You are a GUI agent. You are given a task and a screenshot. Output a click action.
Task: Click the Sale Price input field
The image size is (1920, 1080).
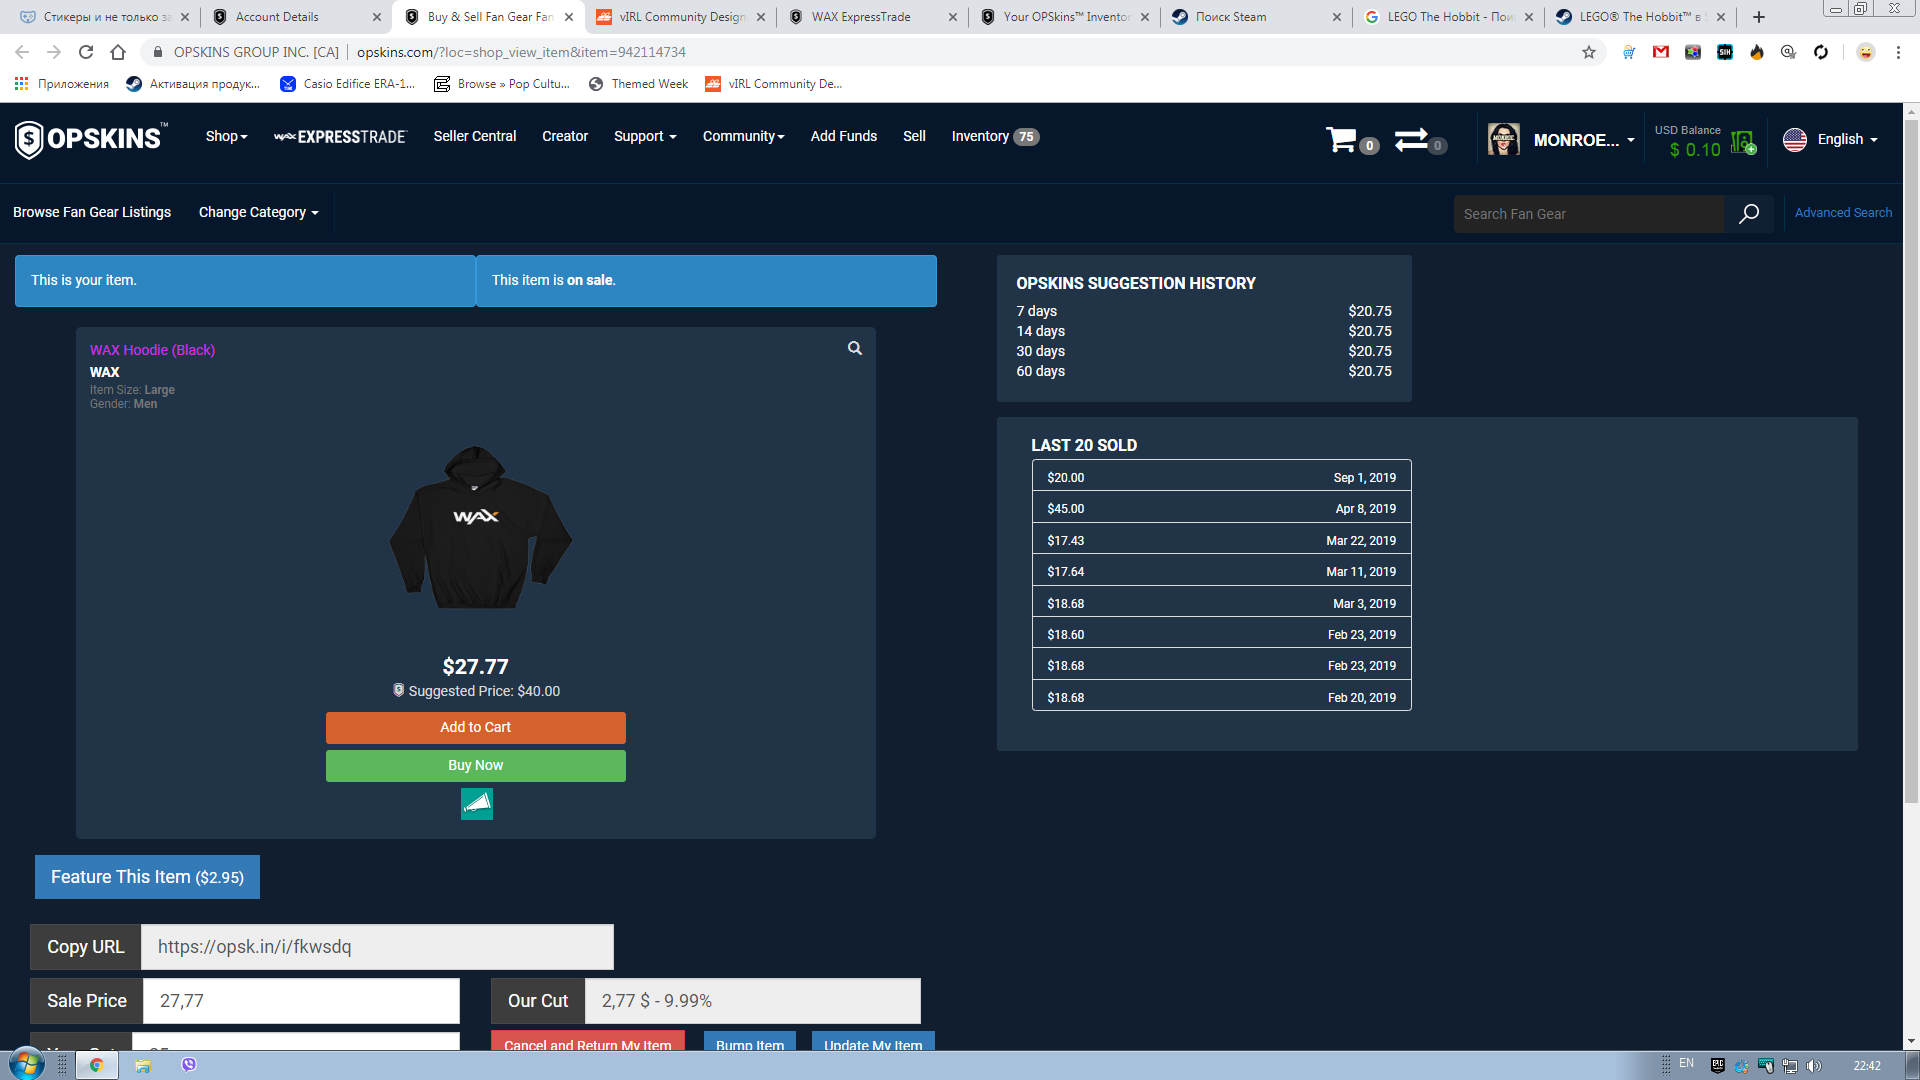click(x=301, y=1001)
